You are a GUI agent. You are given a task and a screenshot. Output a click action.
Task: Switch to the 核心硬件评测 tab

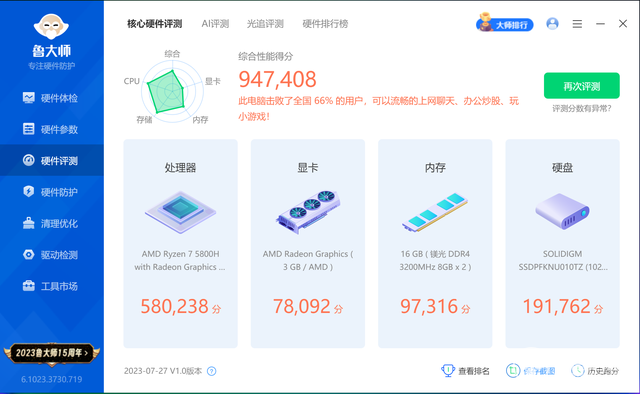[154, 24]
